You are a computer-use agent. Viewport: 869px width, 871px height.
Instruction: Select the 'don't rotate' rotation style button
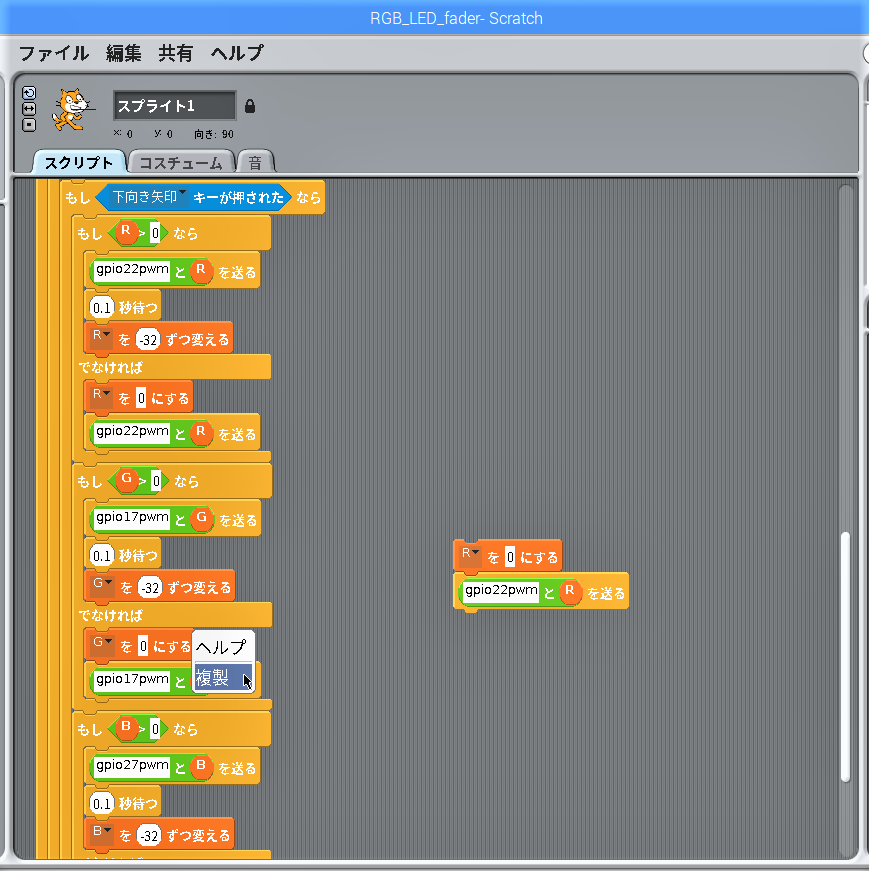click(x=29, y=125)
